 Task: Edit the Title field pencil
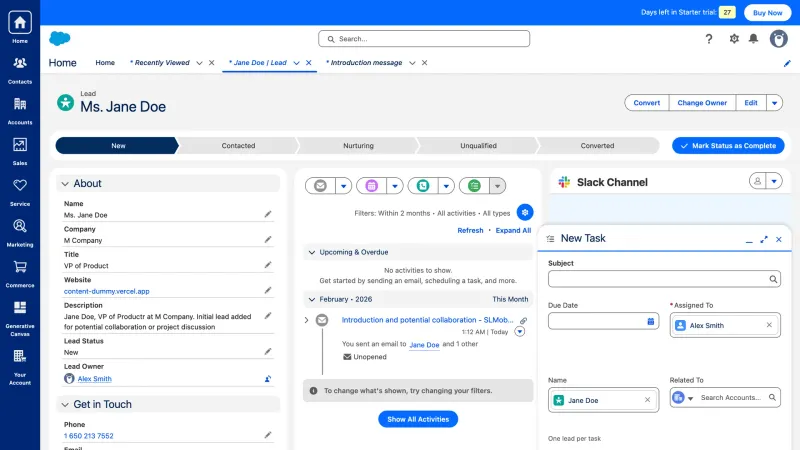268,265
